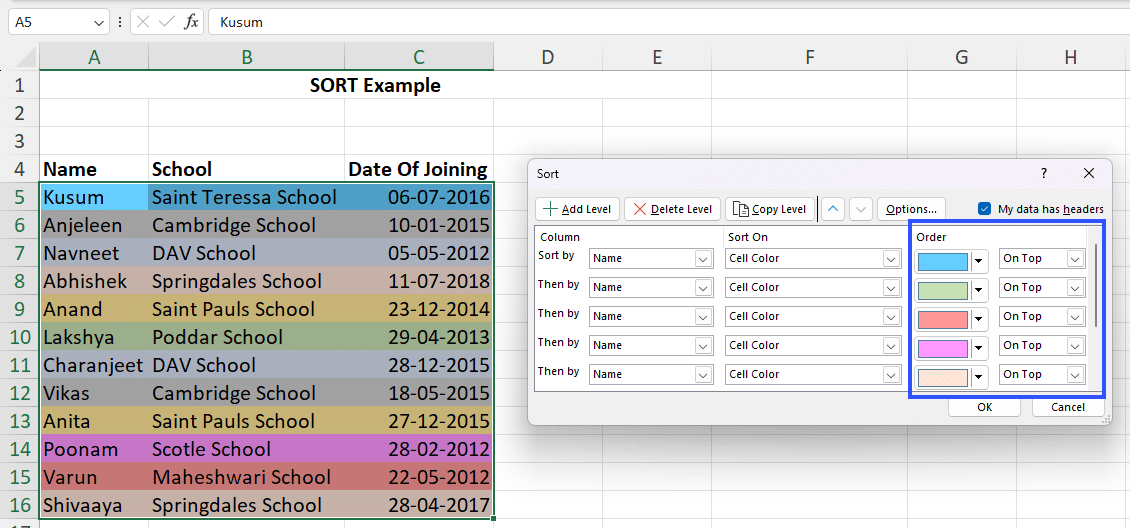Select row 16 header
The image size is (1130, 528).
19,505
